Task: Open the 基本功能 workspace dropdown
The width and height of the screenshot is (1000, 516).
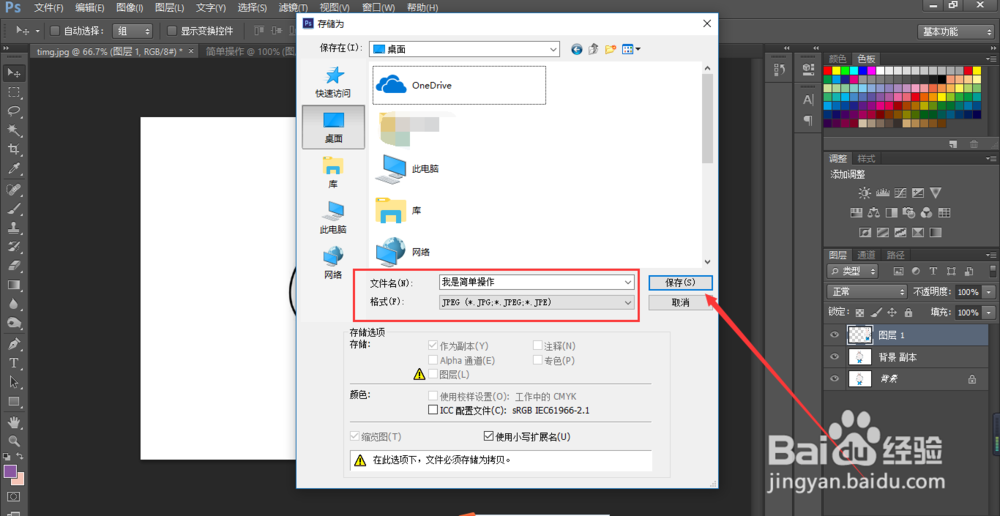Action: (955, 31)
